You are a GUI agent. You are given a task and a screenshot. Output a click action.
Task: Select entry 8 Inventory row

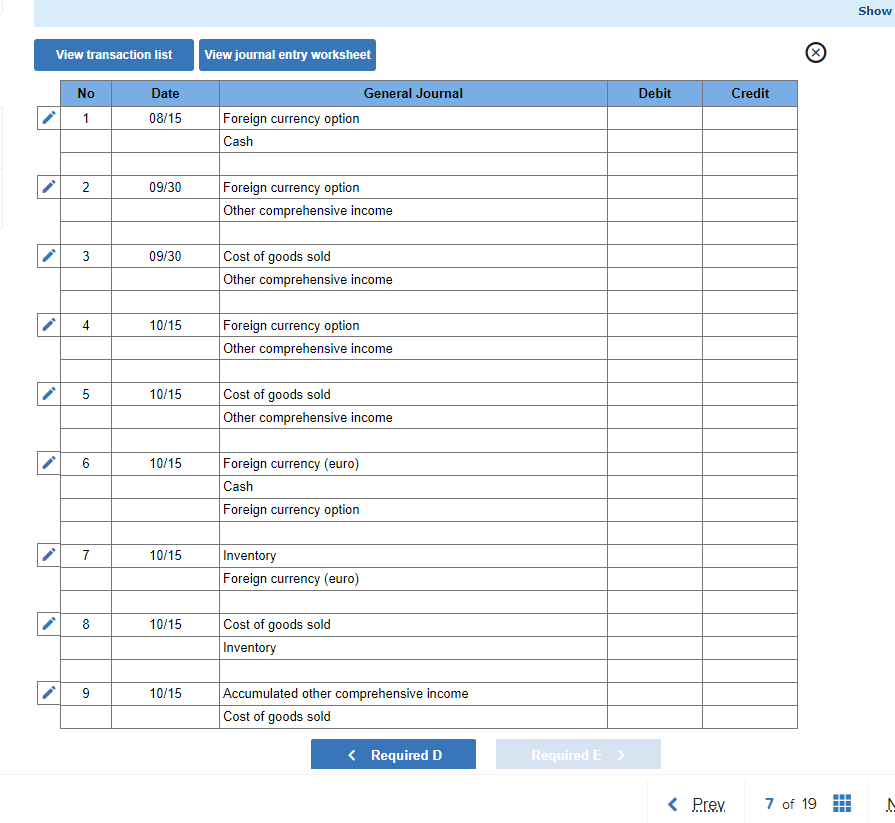413,648
